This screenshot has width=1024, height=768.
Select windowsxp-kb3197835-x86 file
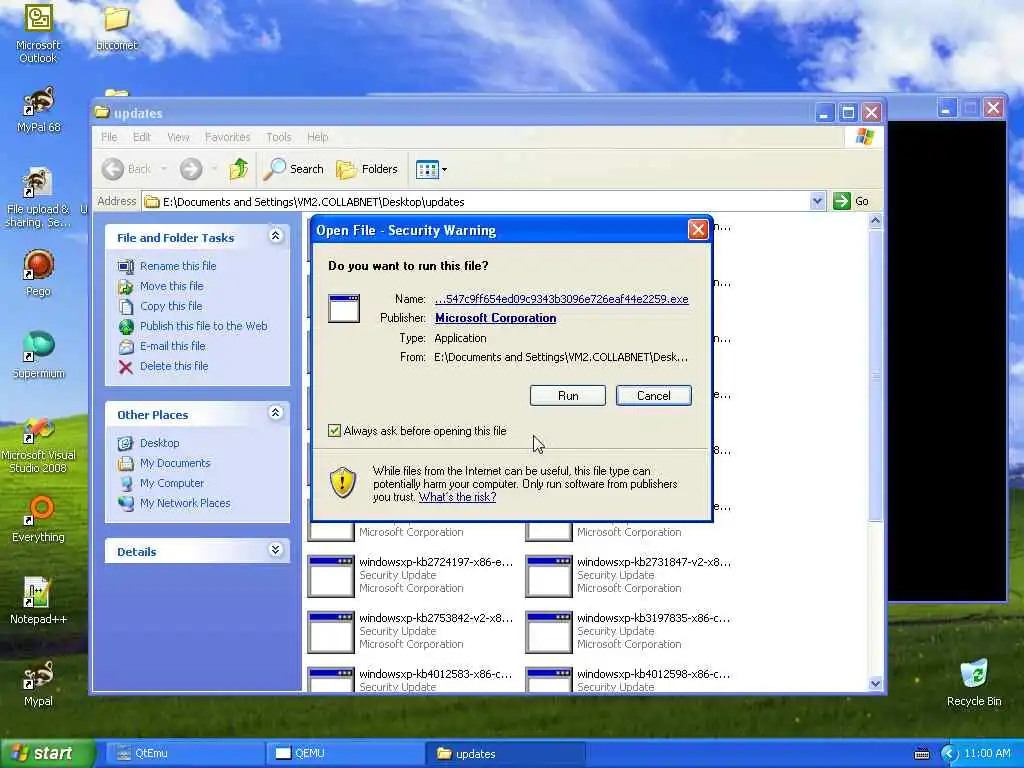629,632
